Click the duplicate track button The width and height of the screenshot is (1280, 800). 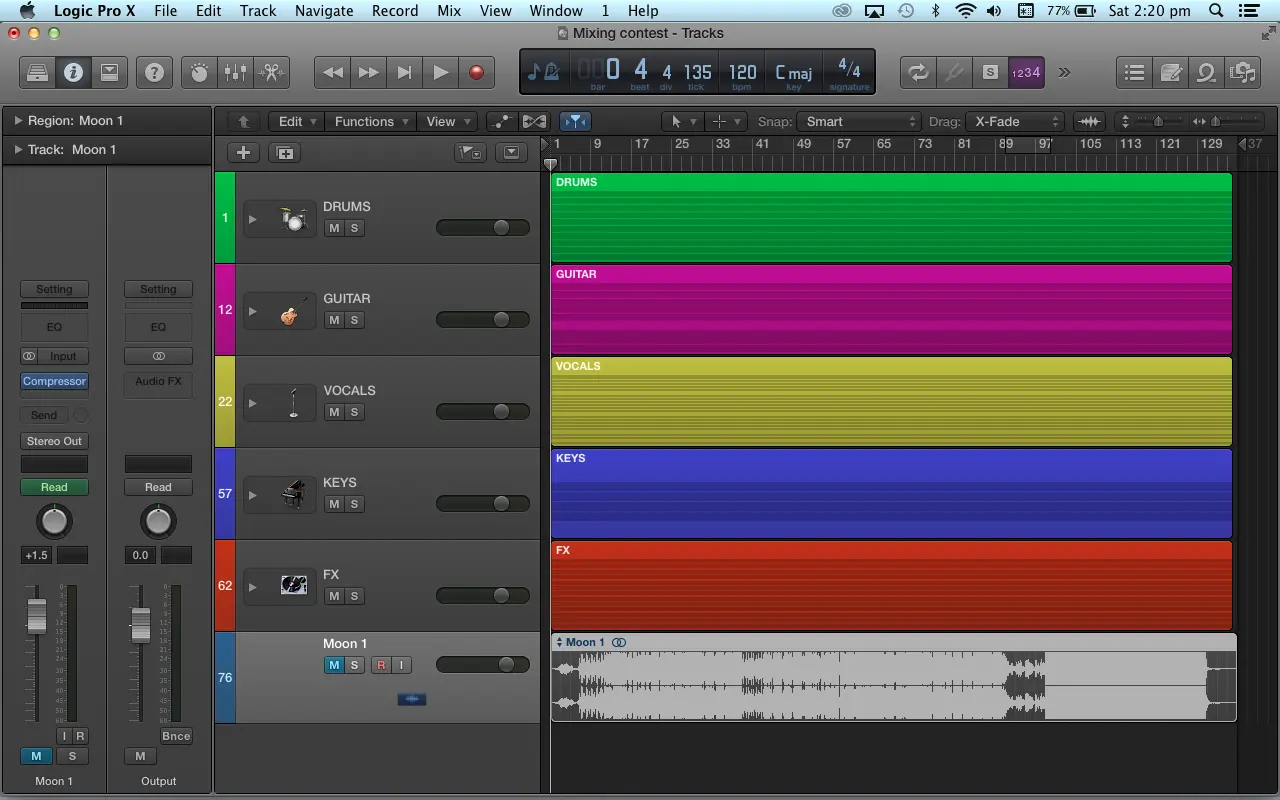(285, 153)
